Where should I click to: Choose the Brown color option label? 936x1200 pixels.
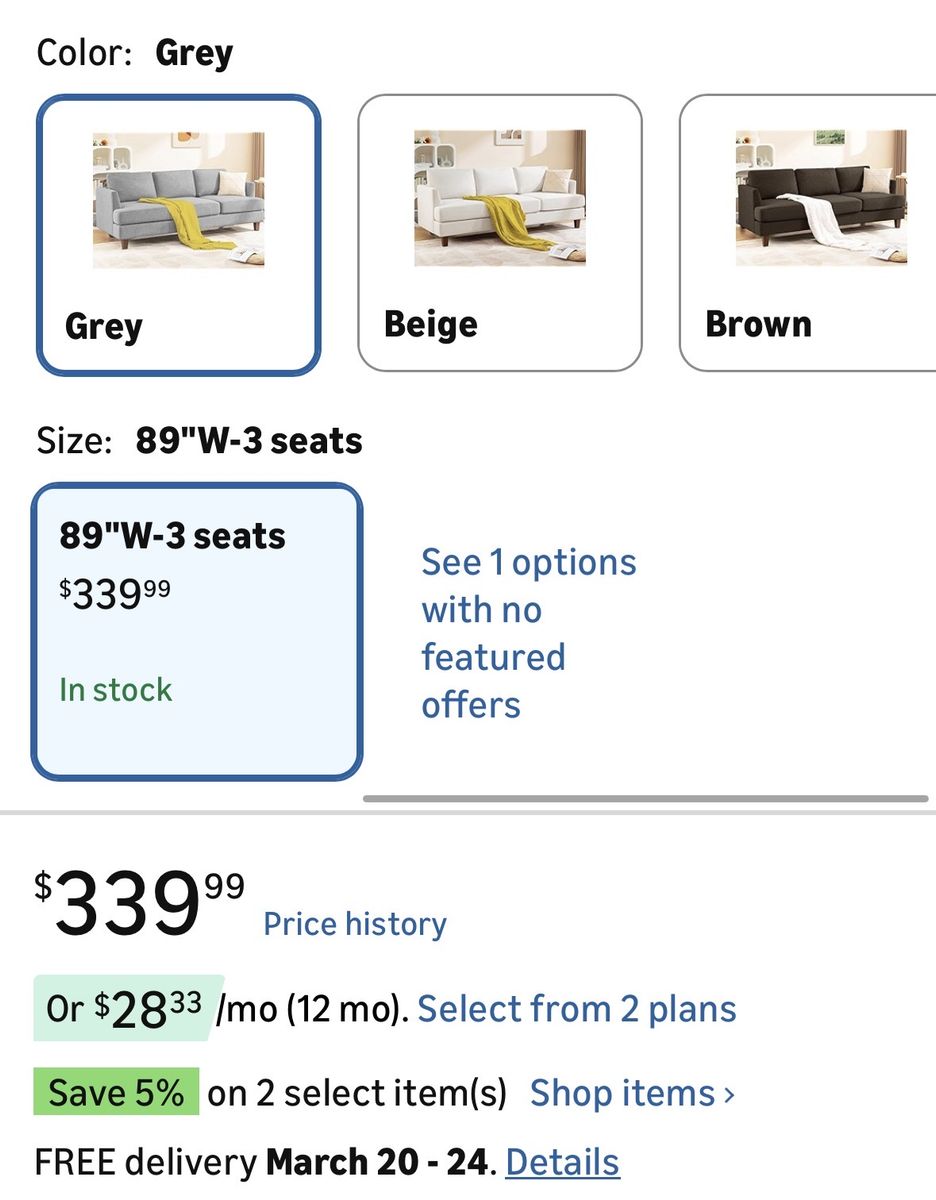click(758, 324)
